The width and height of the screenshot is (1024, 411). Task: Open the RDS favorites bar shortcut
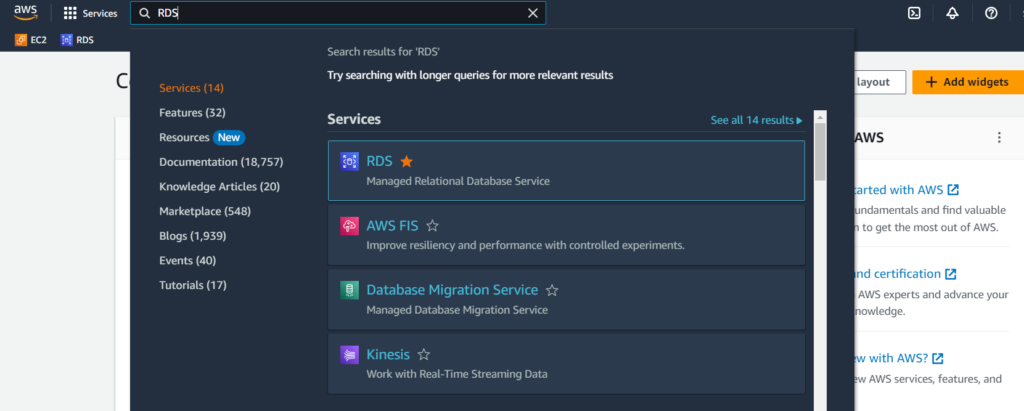pos(77,40)
